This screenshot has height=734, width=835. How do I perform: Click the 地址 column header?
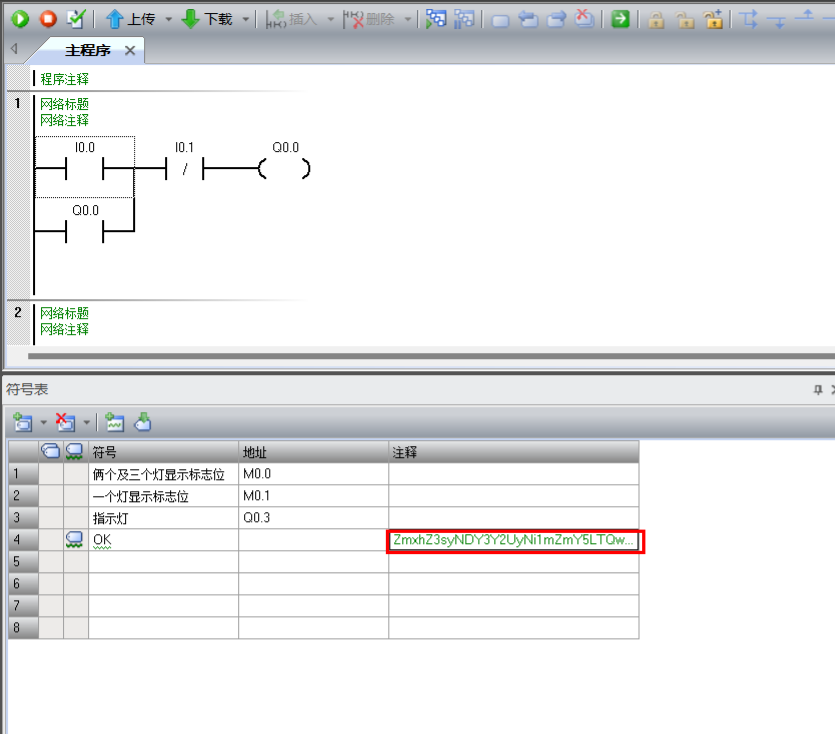point(313,452)
